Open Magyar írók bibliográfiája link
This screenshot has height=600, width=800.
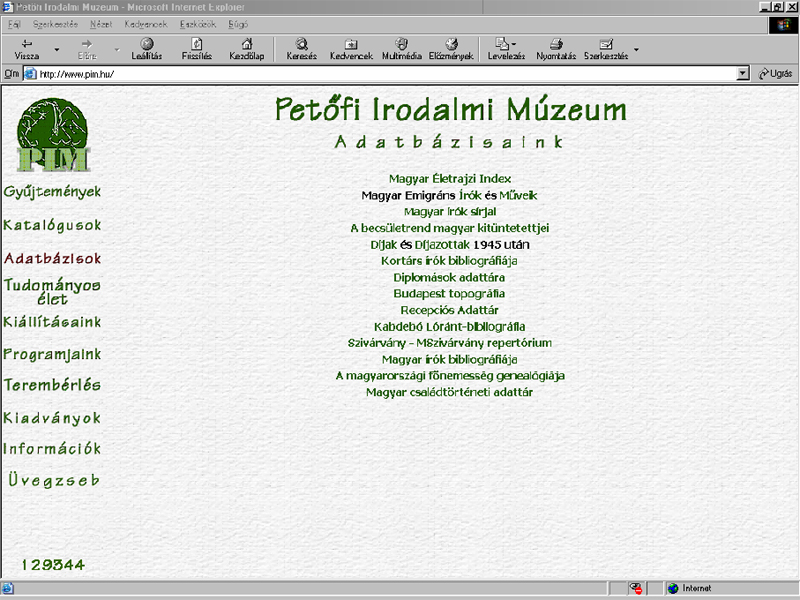pos(449,360)
